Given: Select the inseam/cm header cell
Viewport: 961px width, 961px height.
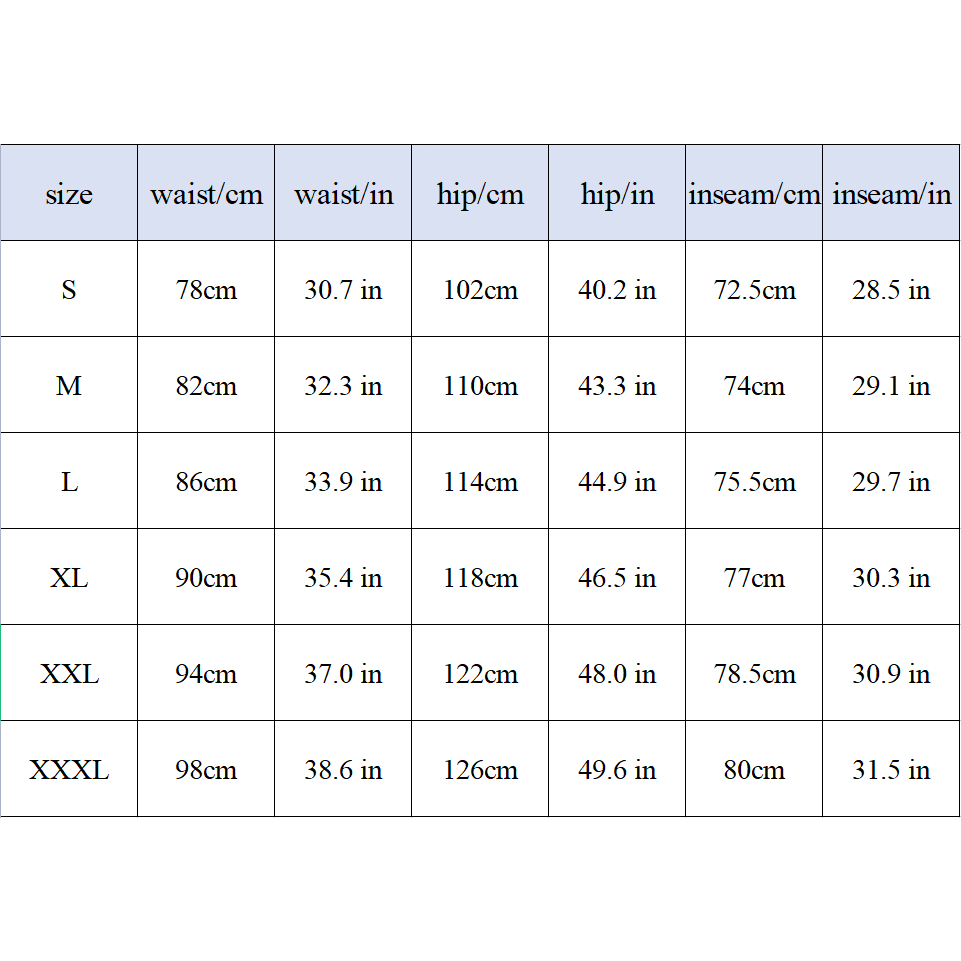Looking at the screenshot, I should pos(754,193).
